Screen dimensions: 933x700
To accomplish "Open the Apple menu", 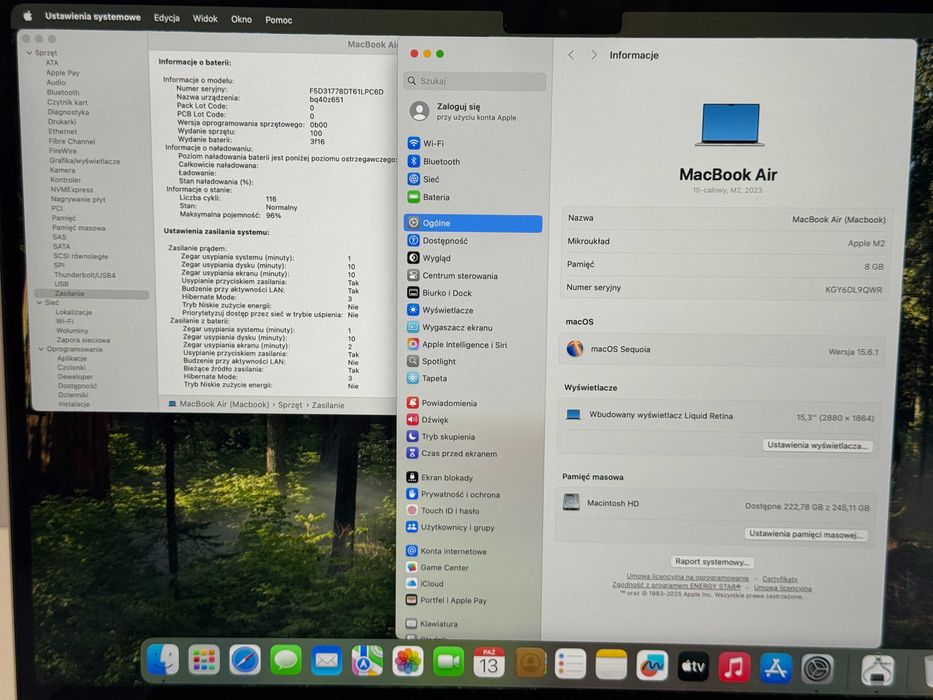I will point(27,16).
